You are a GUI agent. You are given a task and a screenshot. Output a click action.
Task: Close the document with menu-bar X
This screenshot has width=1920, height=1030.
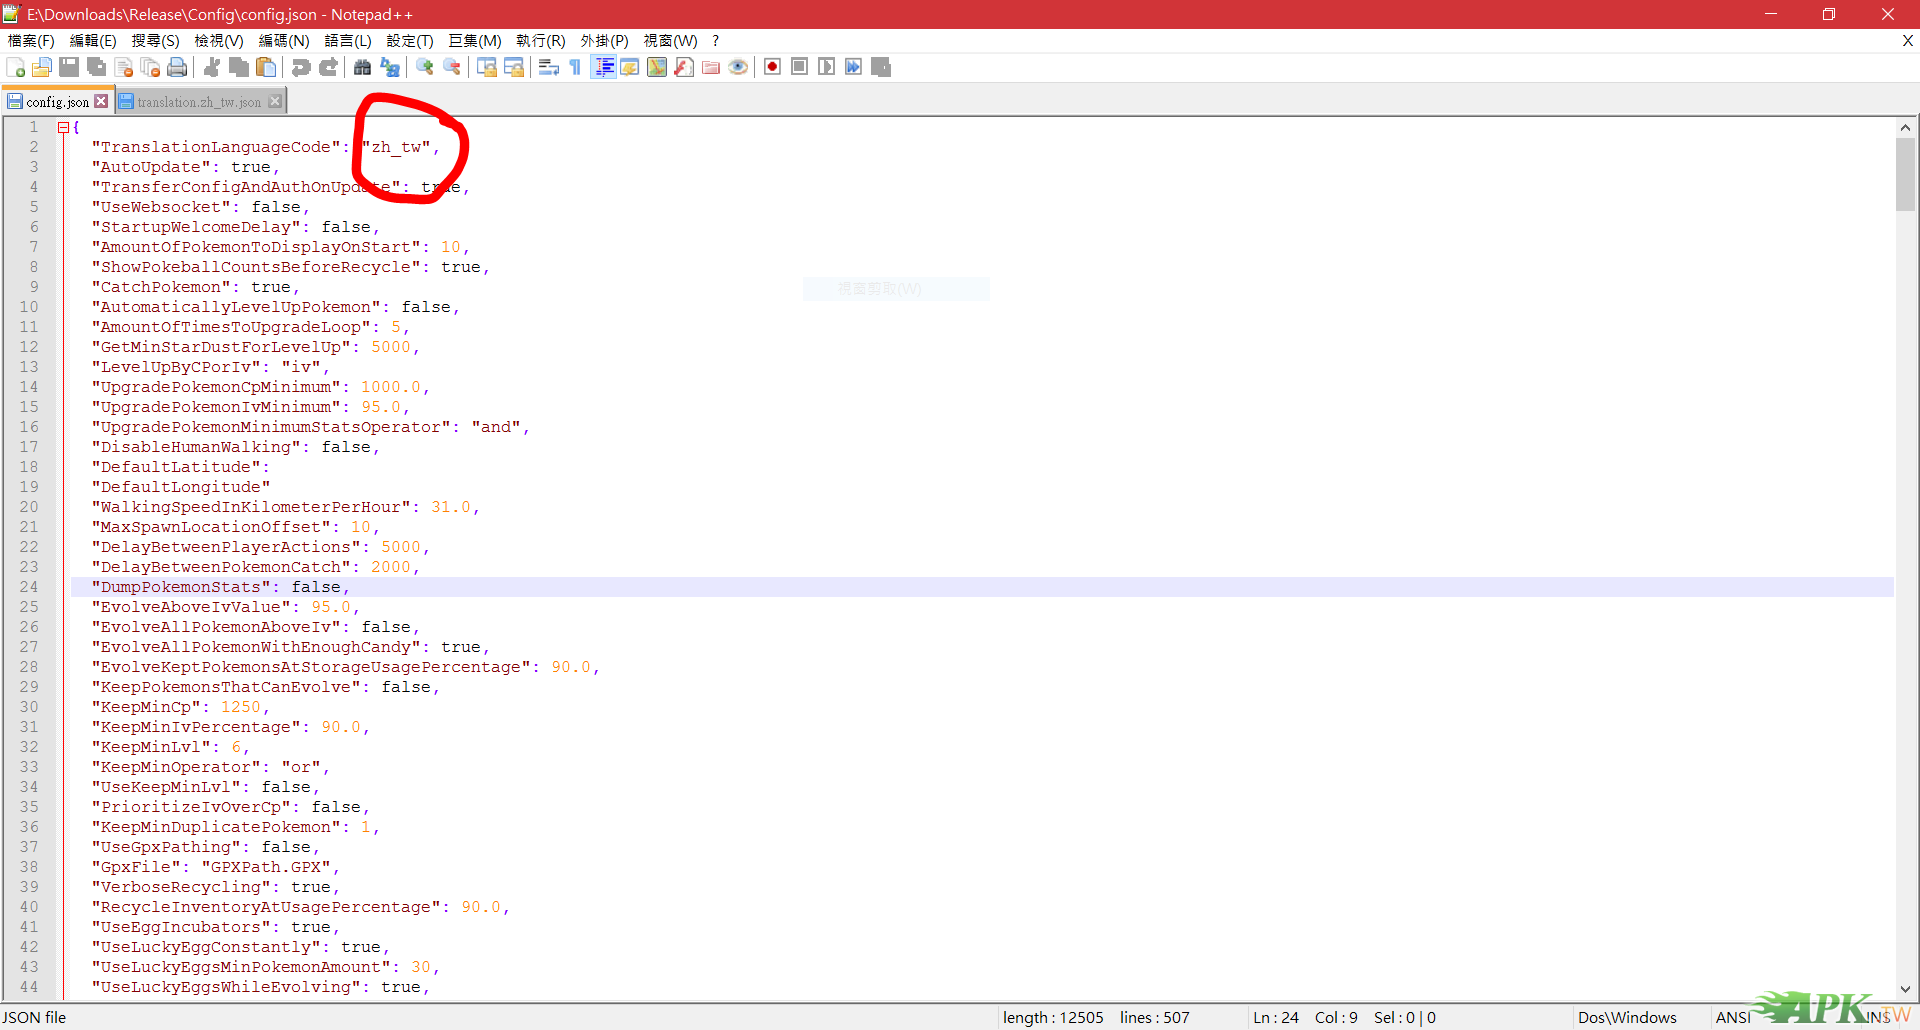click(x=1907, y=41)
